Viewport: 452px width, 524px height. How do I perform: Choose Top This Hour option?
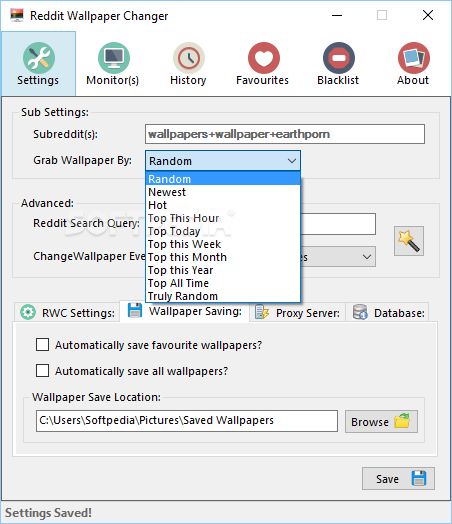point(223,218)
